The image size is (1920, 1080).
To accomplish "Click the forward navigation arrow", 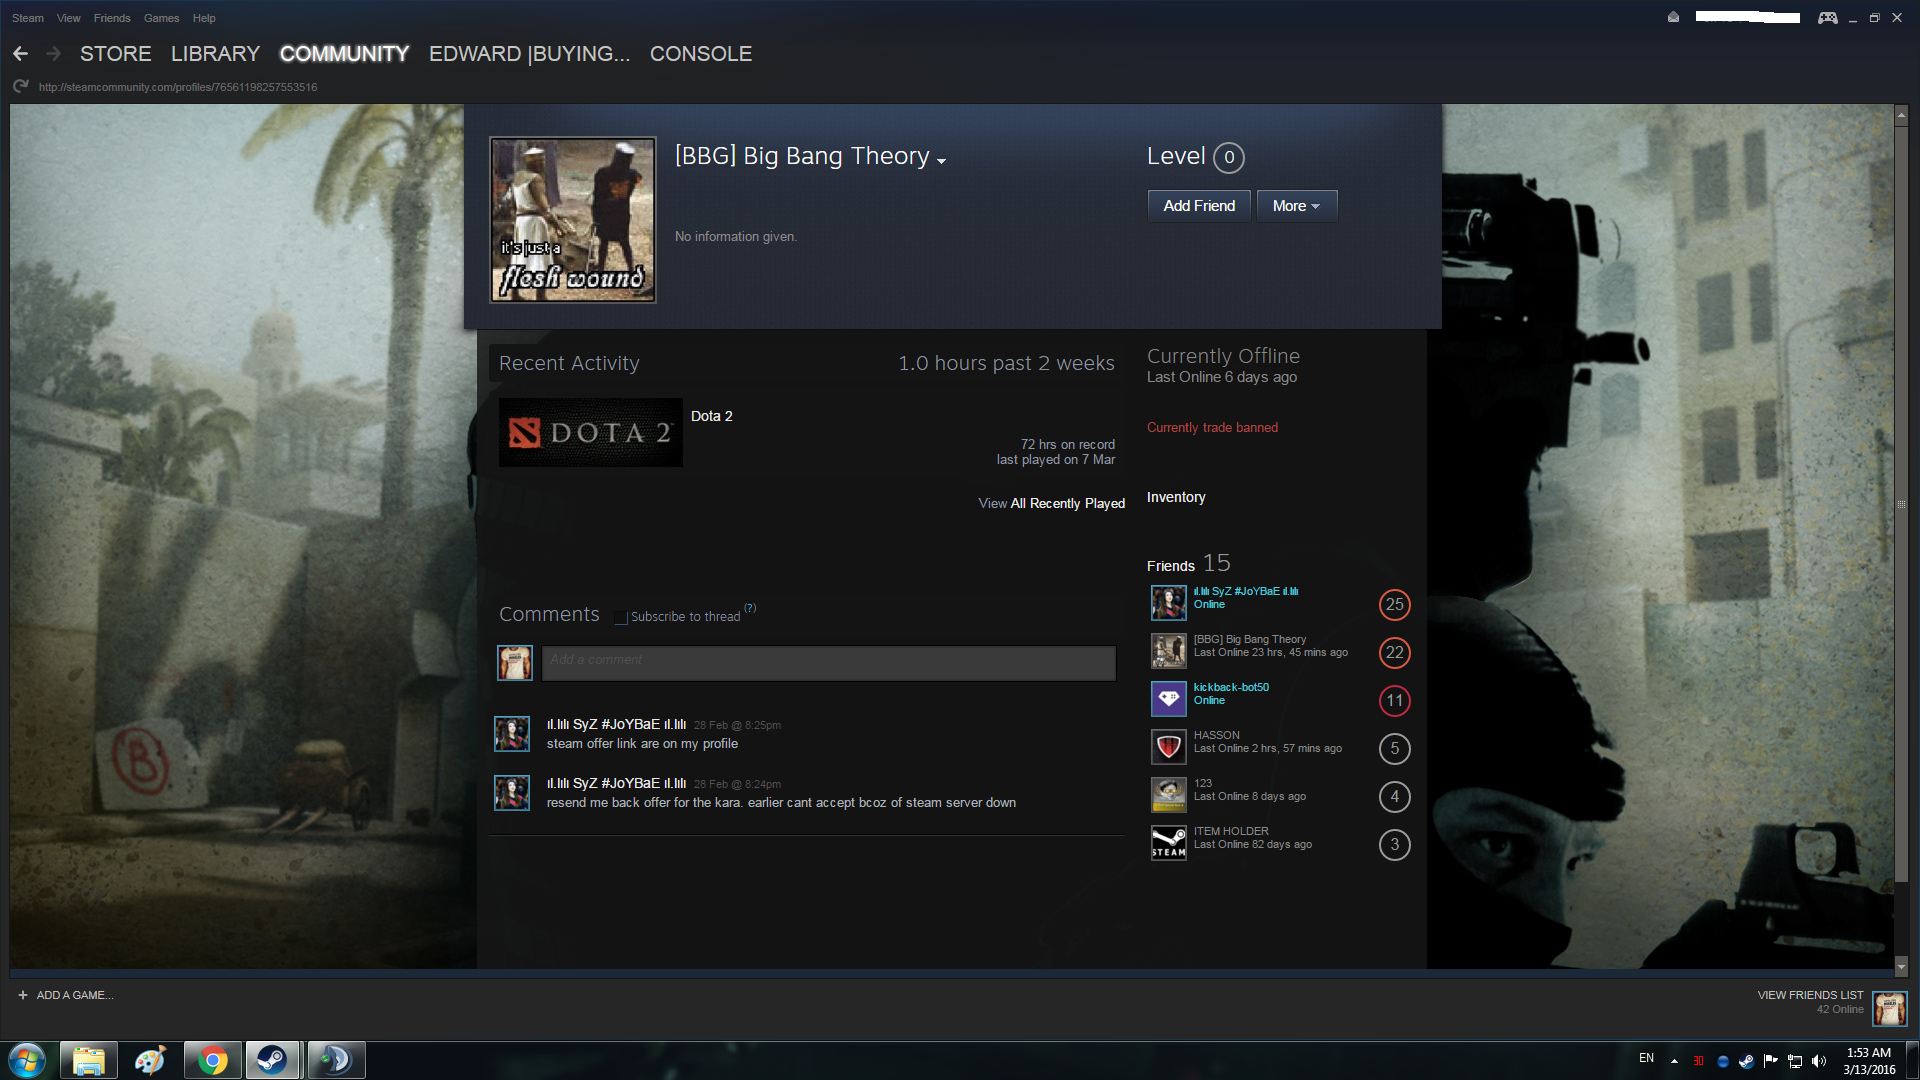I will click(54, 54).
